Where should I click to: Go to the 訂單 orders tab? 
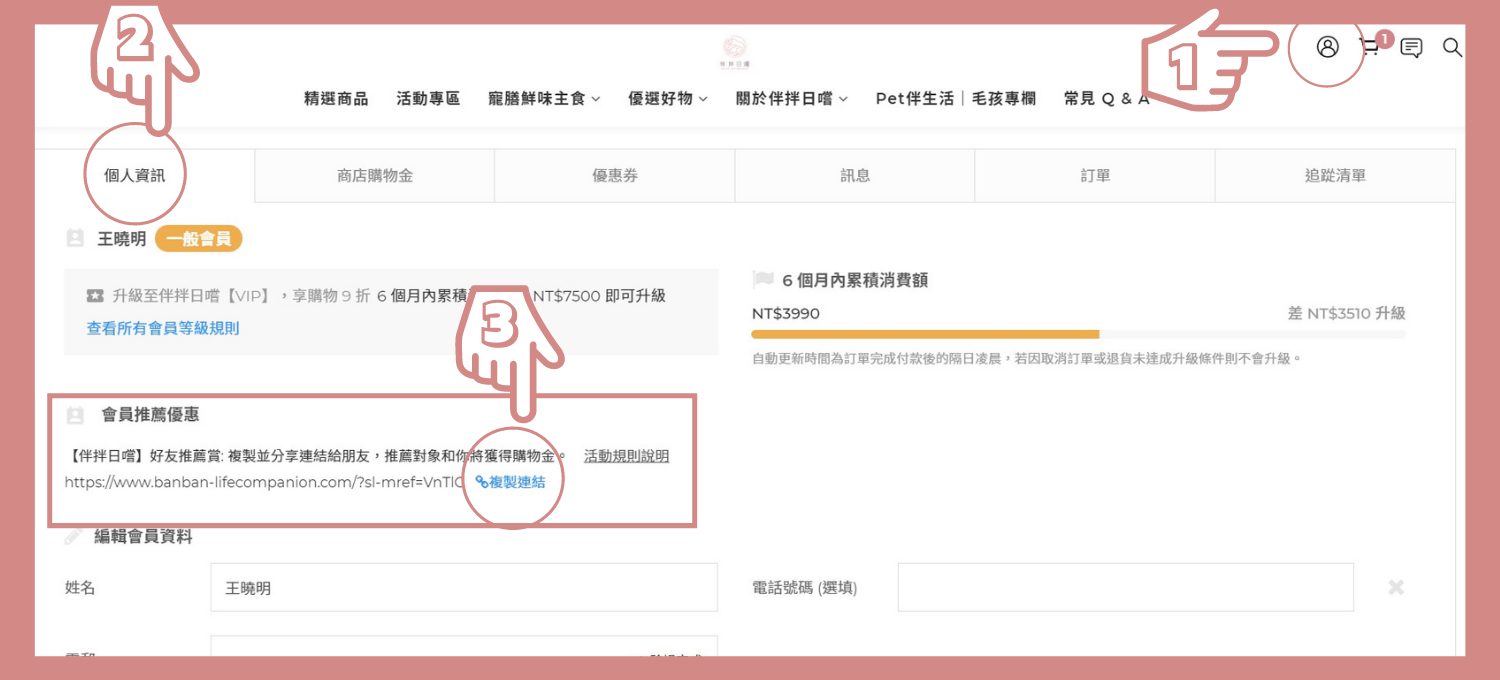tap(1095, 176)
